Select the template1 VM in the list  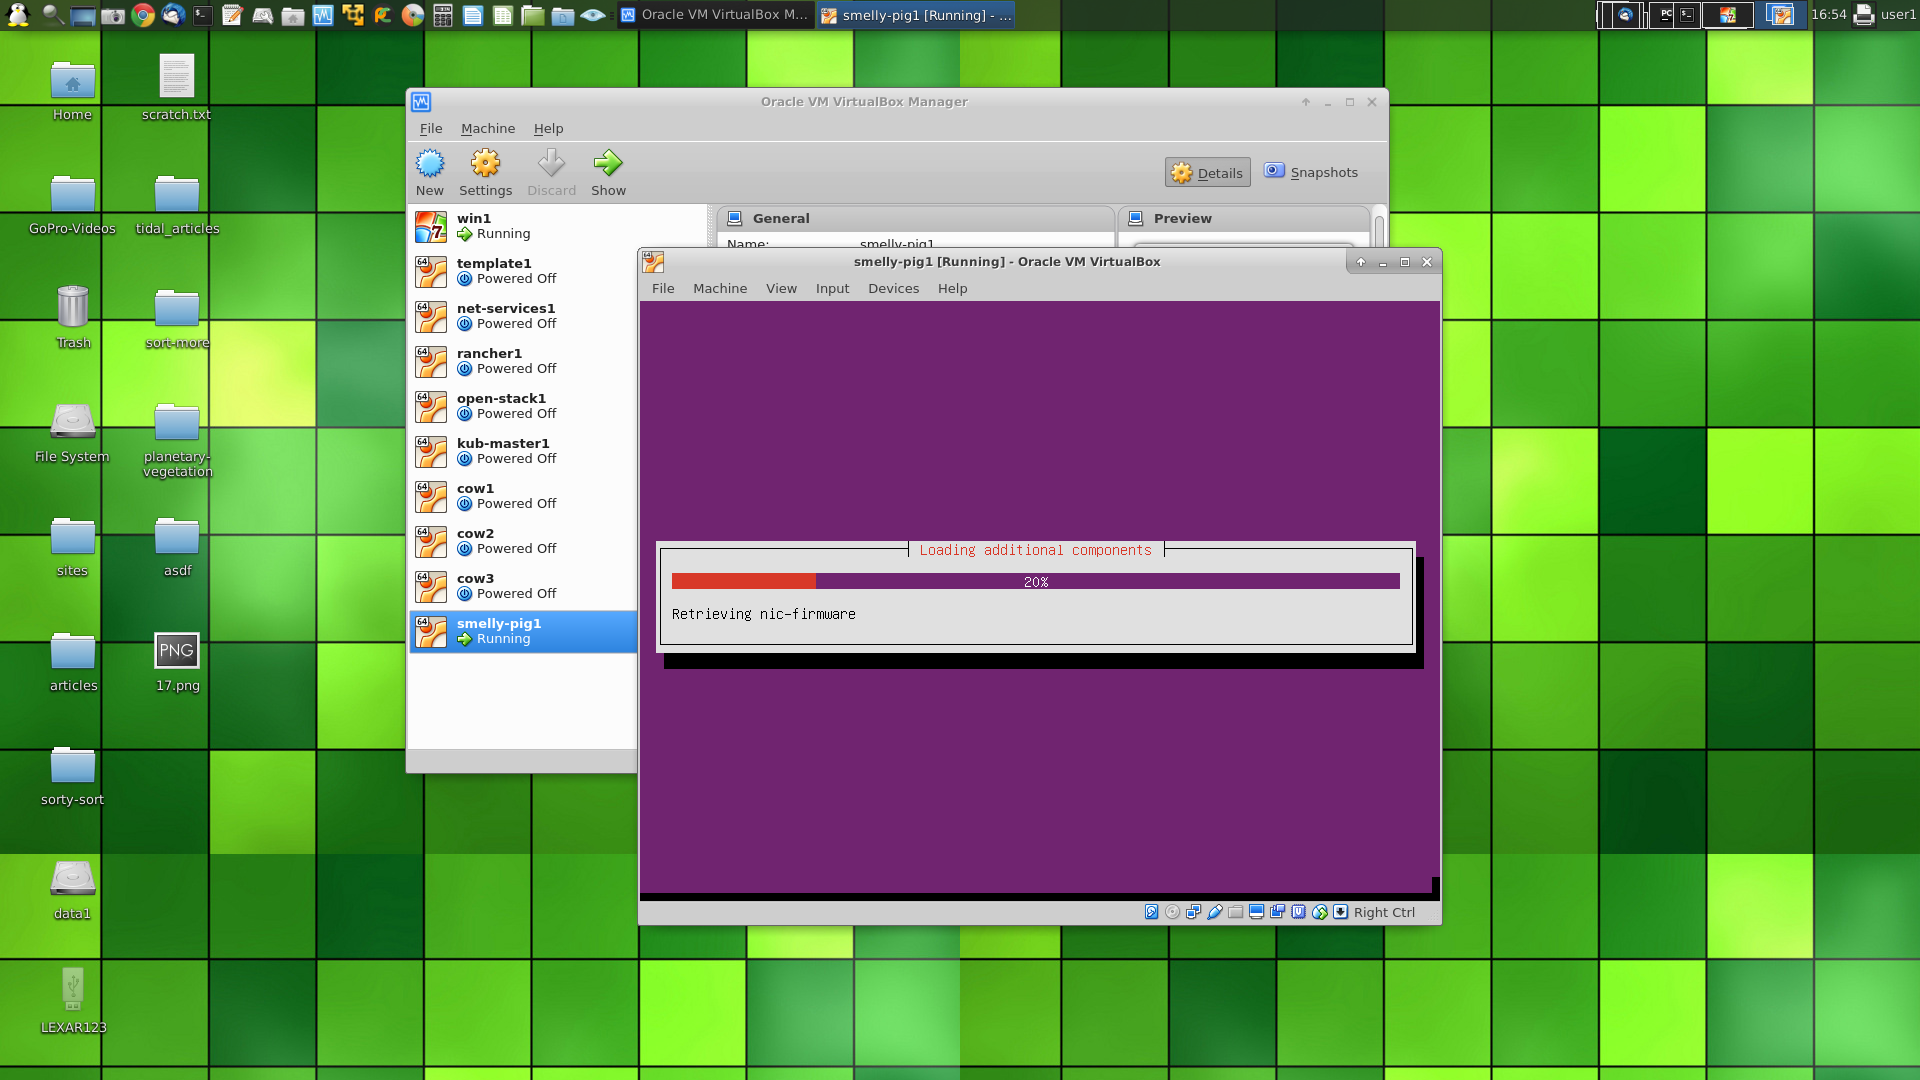pos(523,272)
